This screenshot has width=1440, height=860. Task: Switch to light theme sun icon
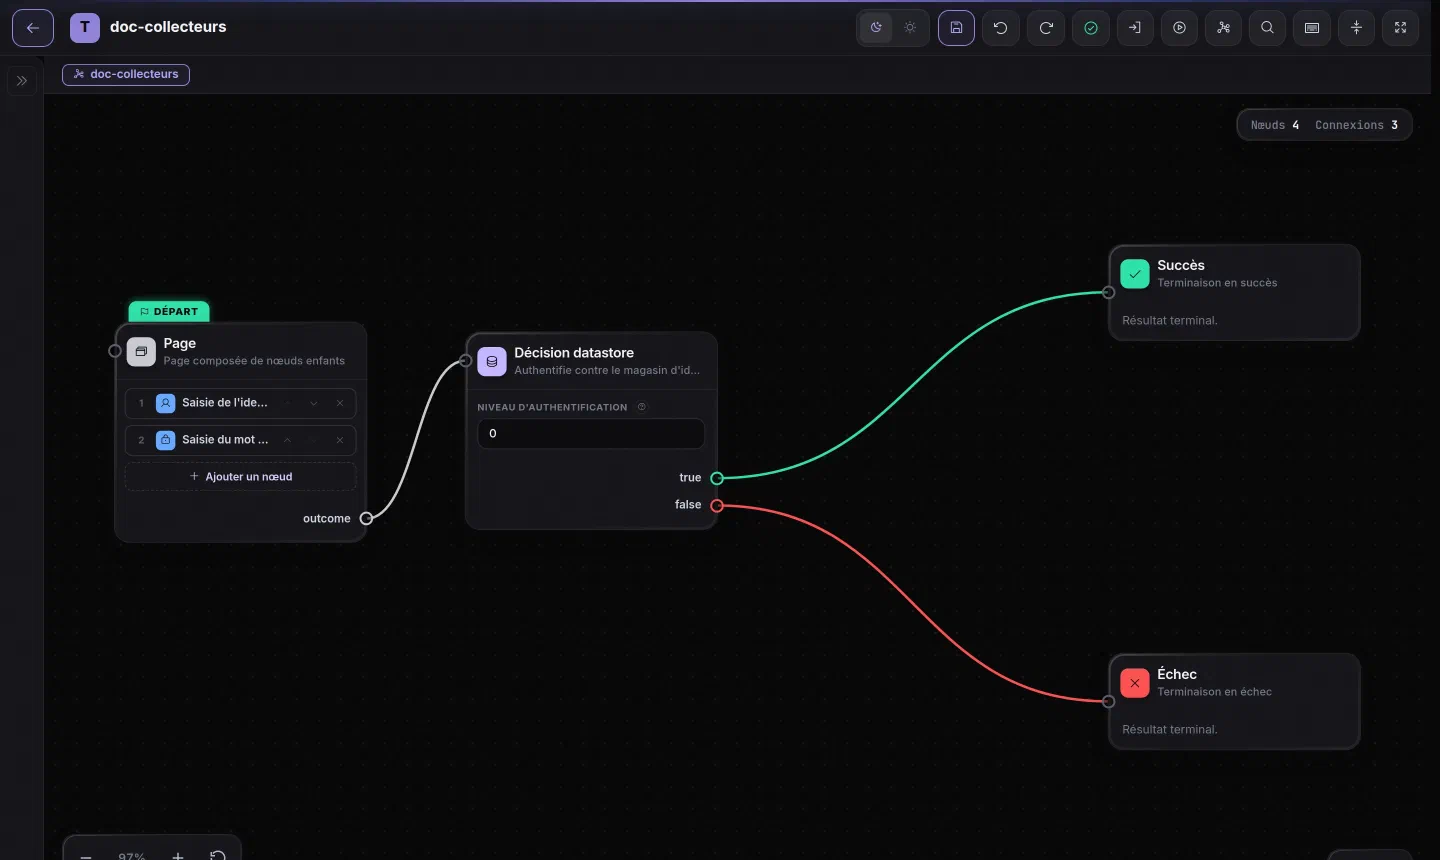point(910,28)
